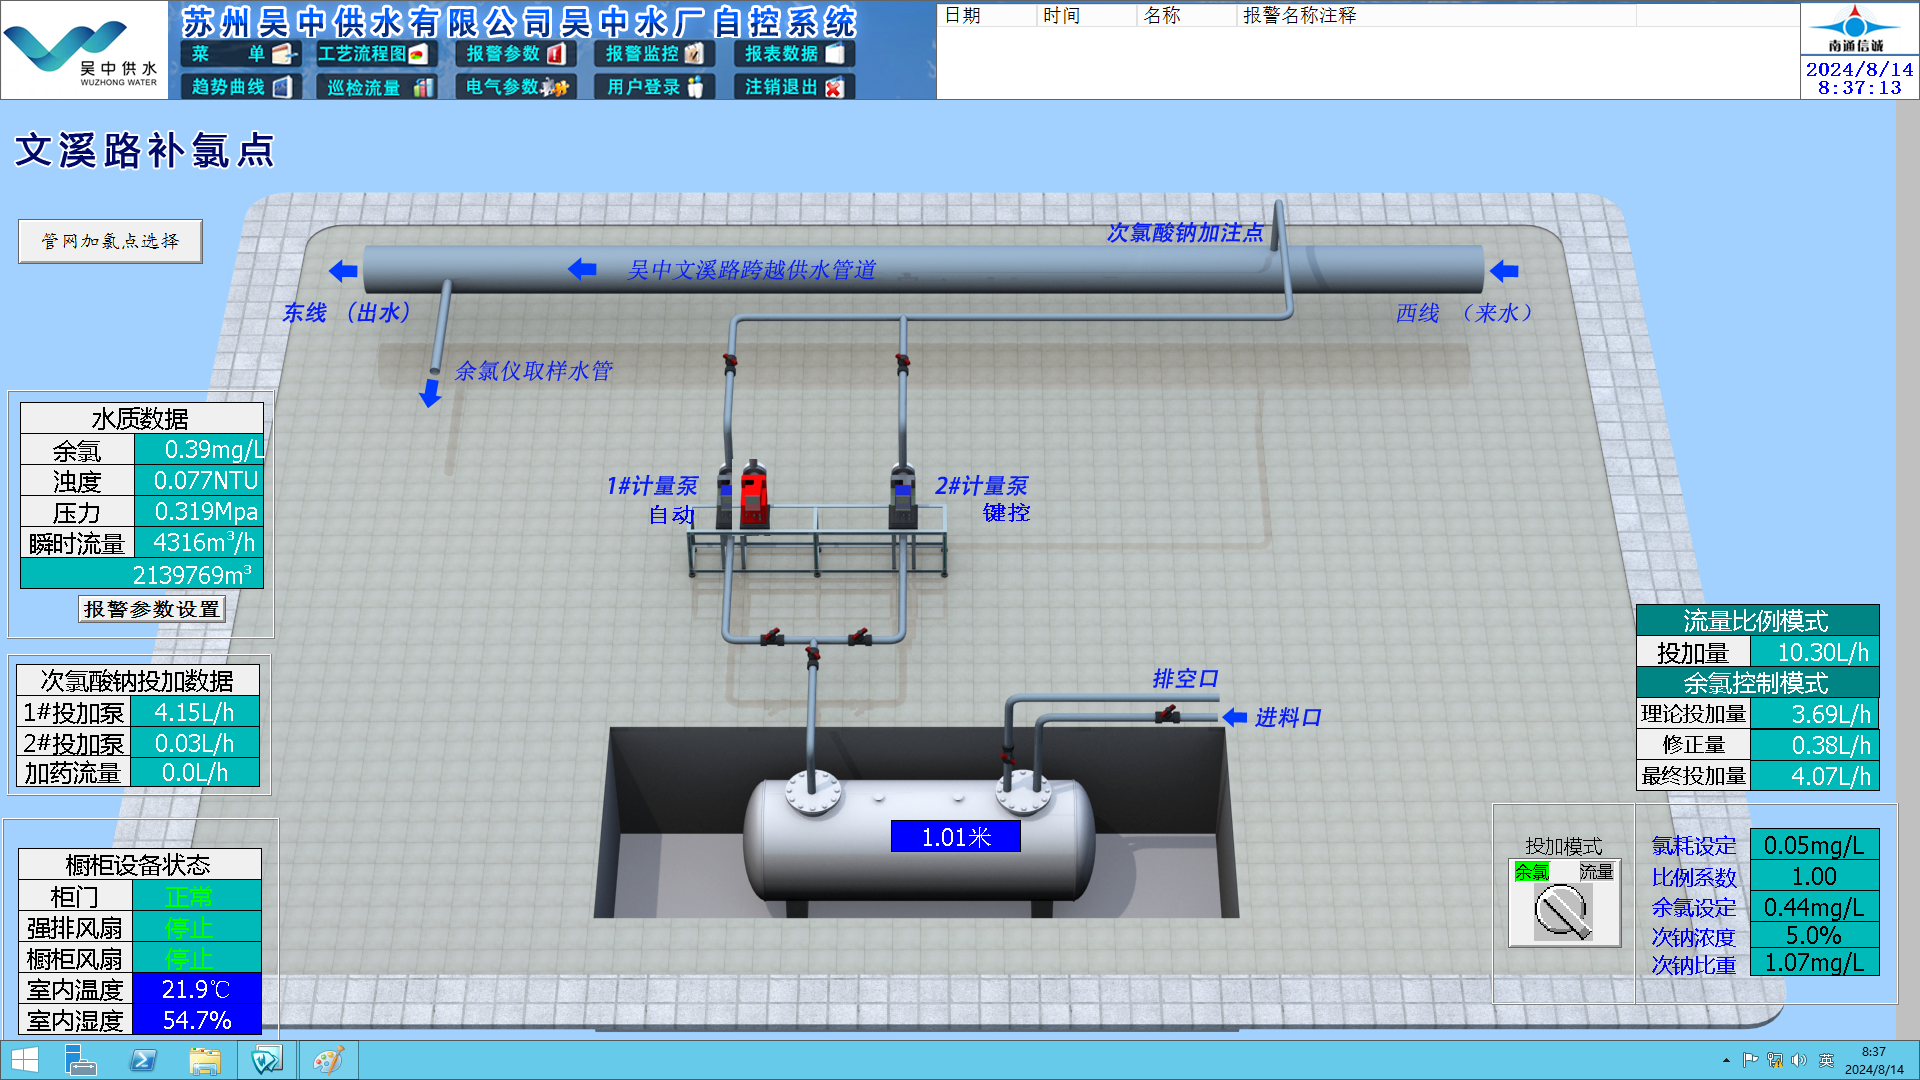The height and width of the screenshot is (1080, 1920).
Task: Click the 报表数据 report icon
Action: click(x=835, y=54)
